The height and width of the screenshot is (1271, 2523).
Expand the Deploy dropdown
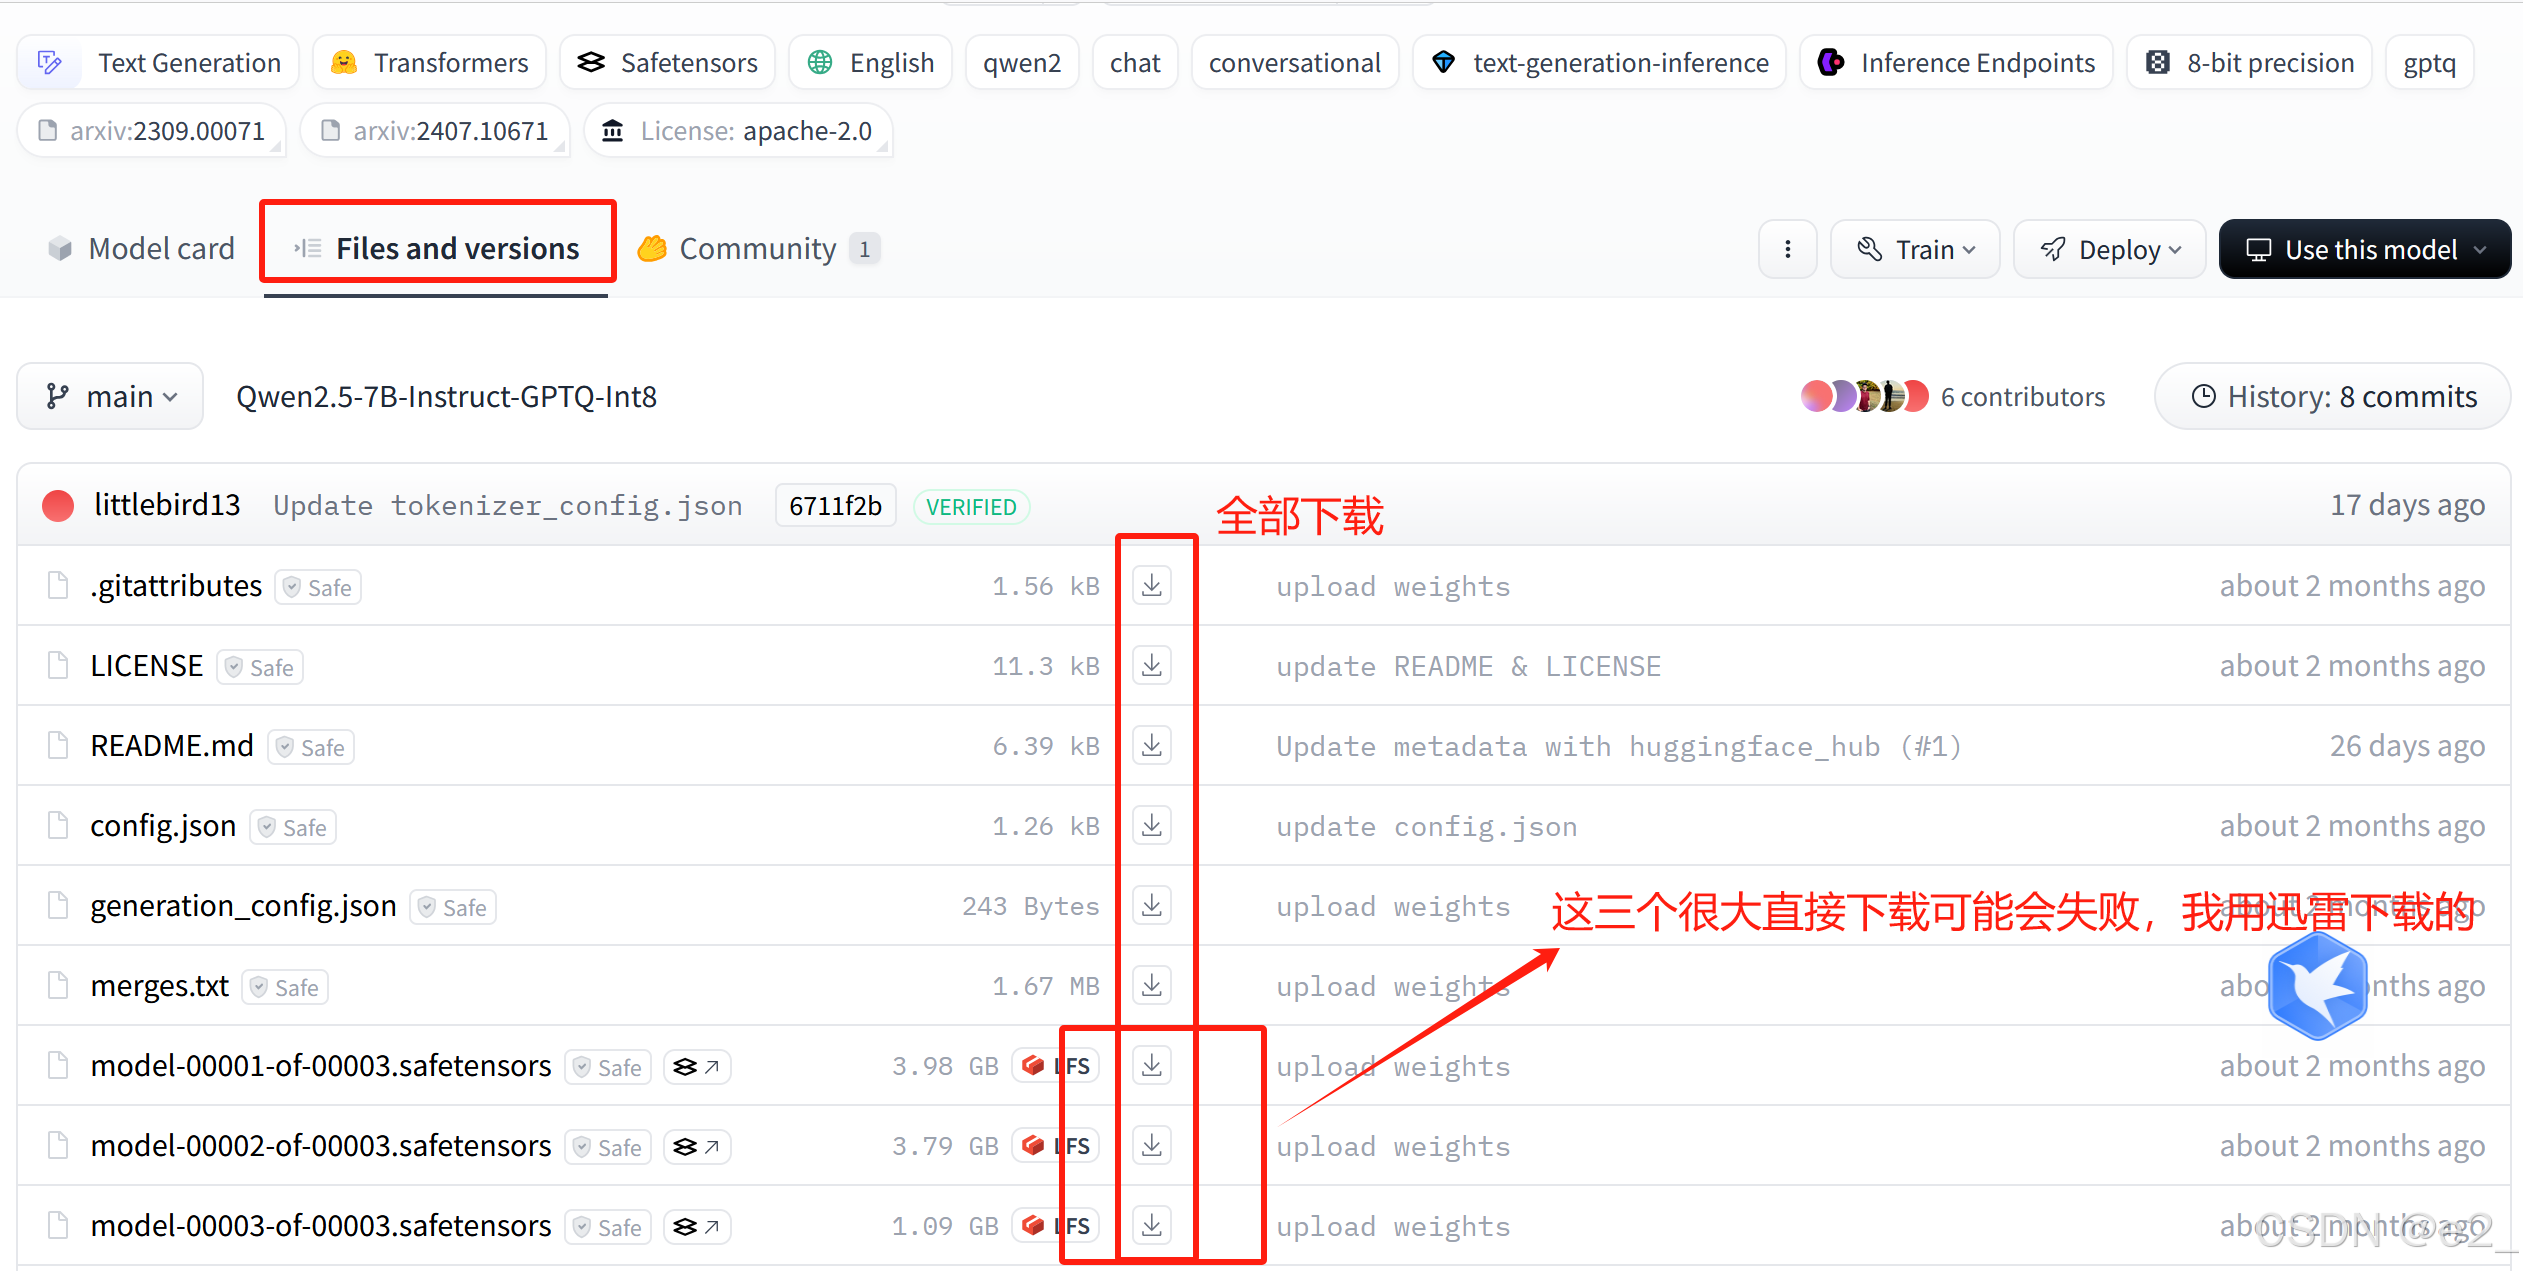tap(2109, 249)
